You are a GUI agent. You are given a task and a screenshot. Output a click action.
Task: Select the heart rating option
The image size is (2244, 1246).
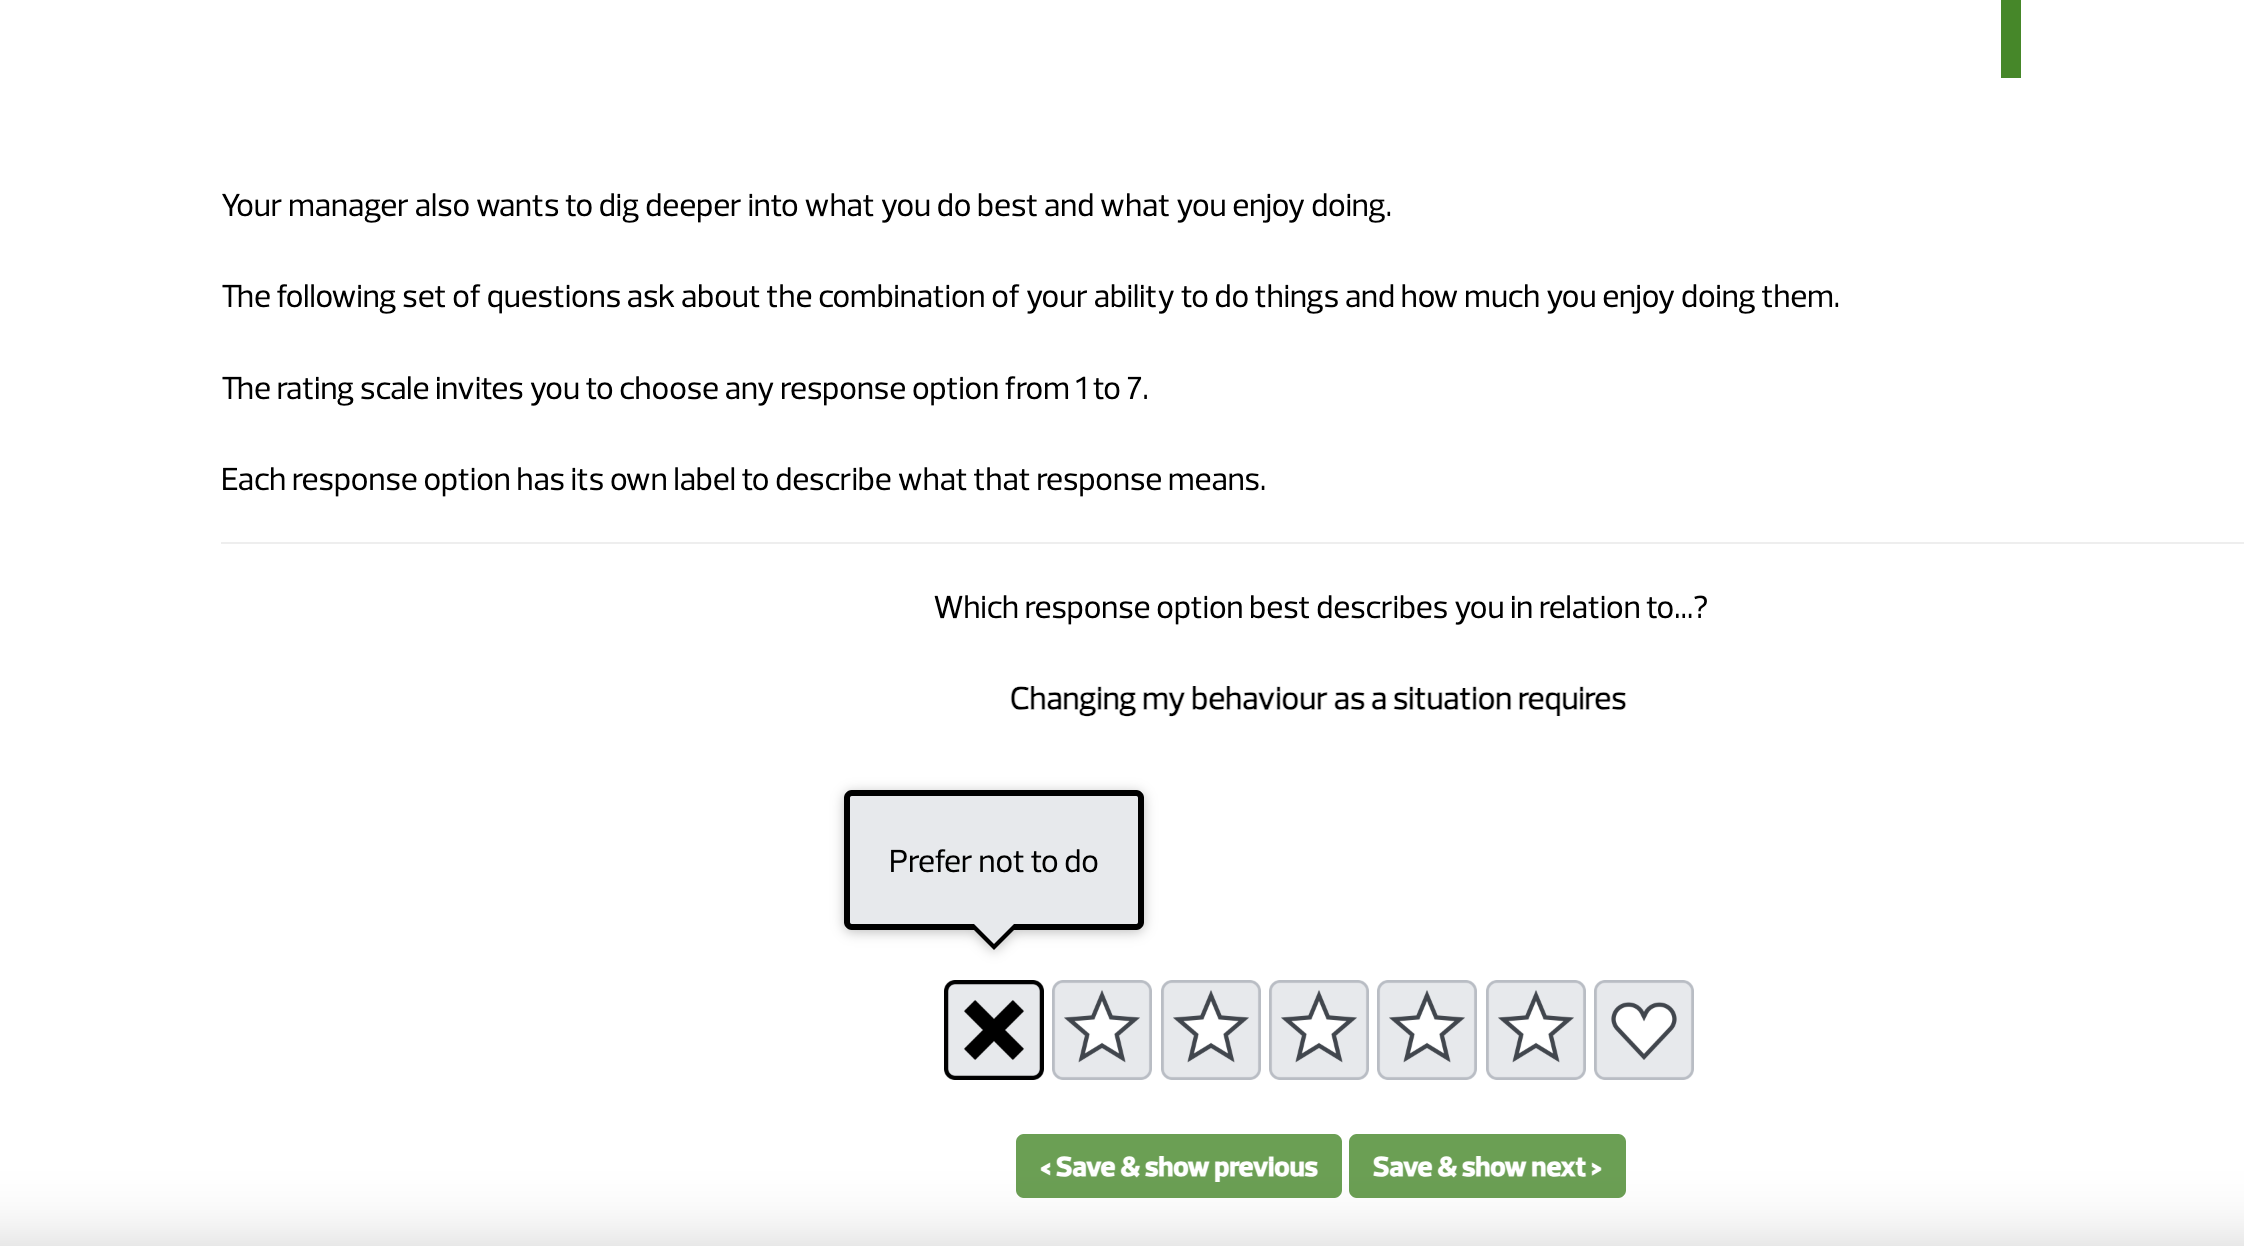tap(1643, 1029)
